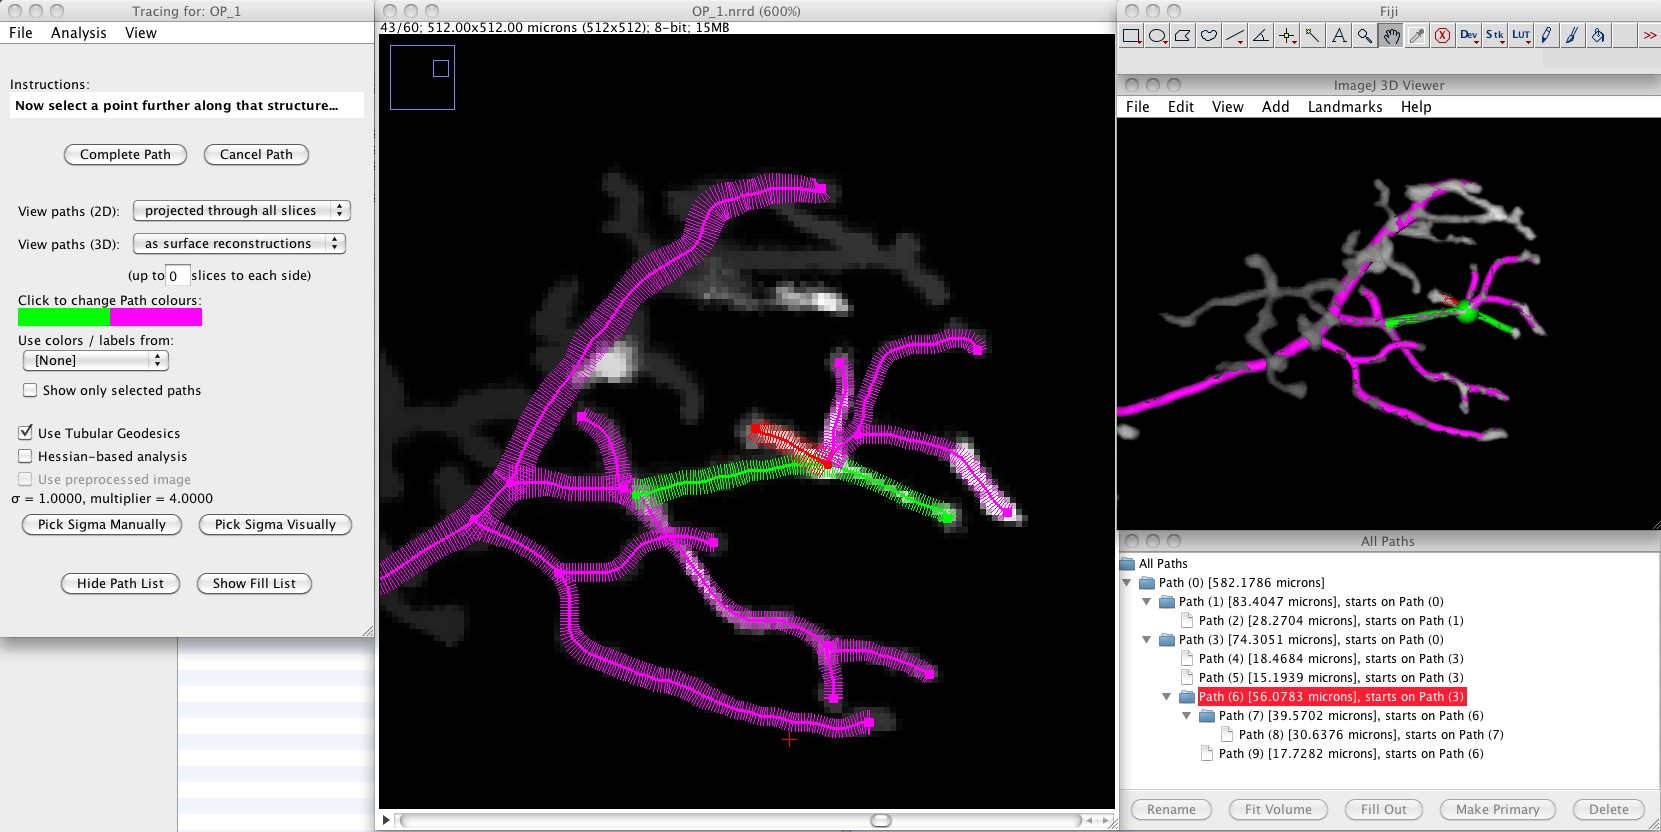
Task: Select the Oval selection tool
Action: coord(1157,36)
